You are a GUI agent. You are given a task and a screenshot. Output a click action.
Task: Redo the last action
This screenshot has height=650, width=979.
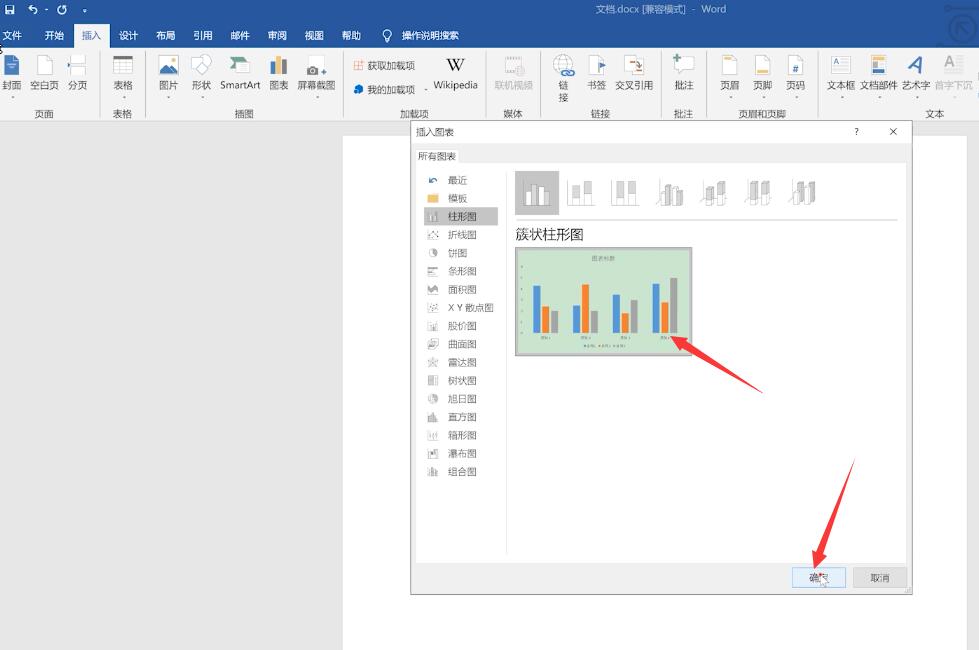(62, 9)
